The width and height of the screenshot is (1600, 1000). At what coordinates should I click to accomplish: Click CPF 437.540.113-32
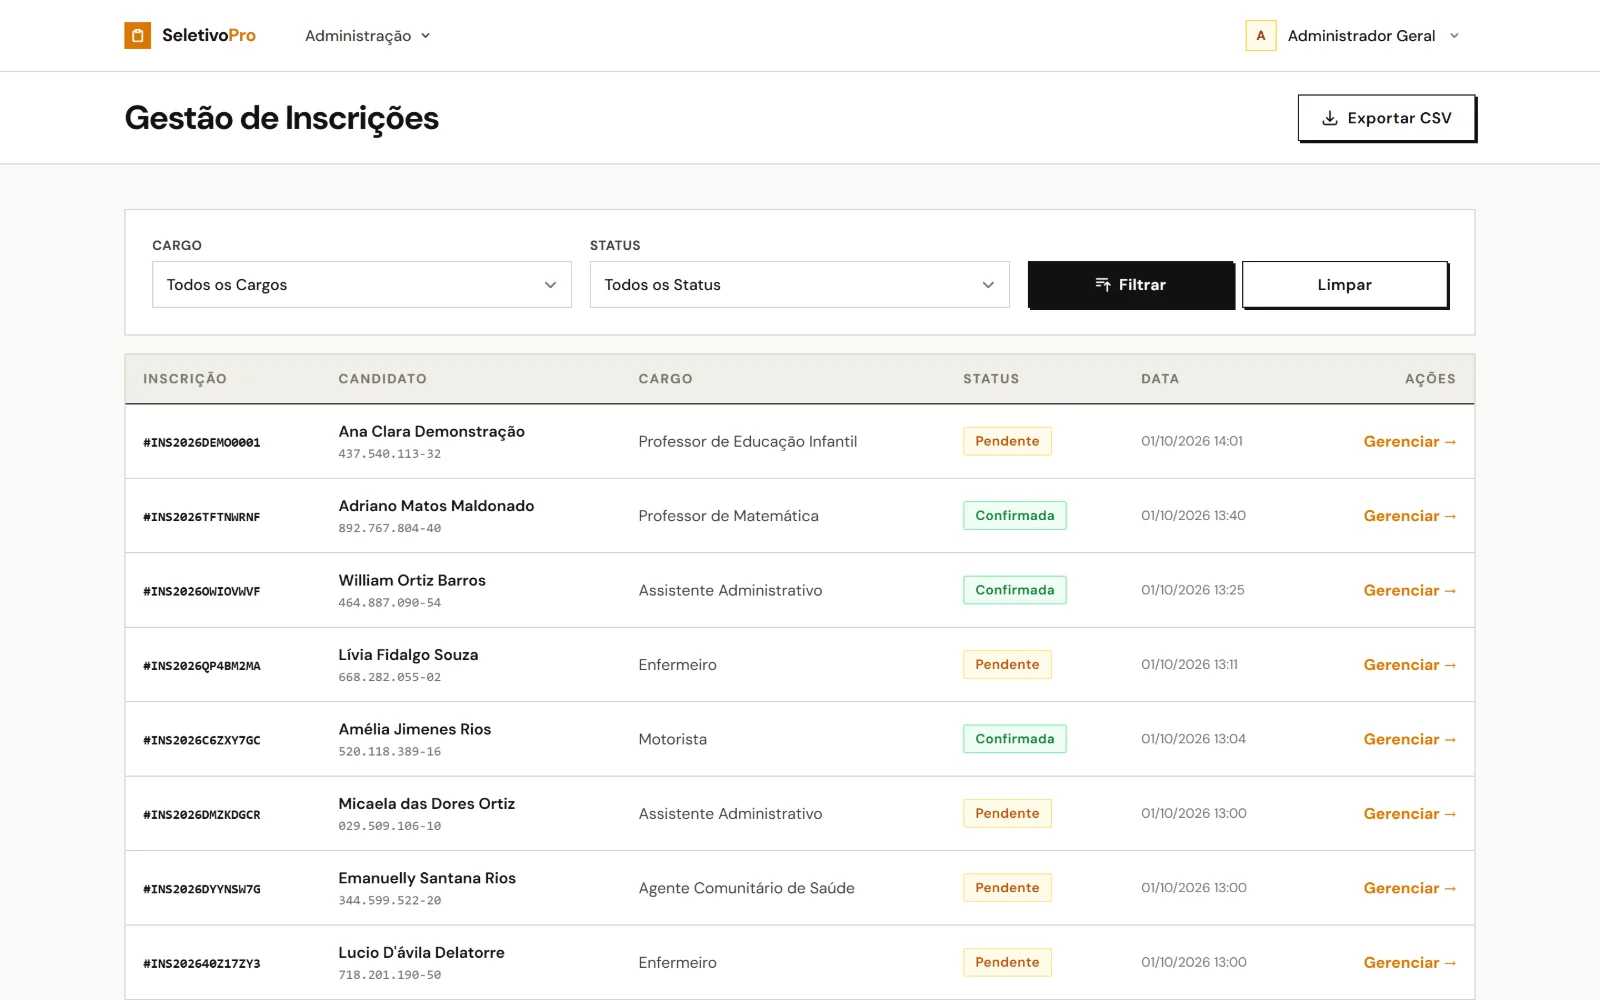coord(389,454)
